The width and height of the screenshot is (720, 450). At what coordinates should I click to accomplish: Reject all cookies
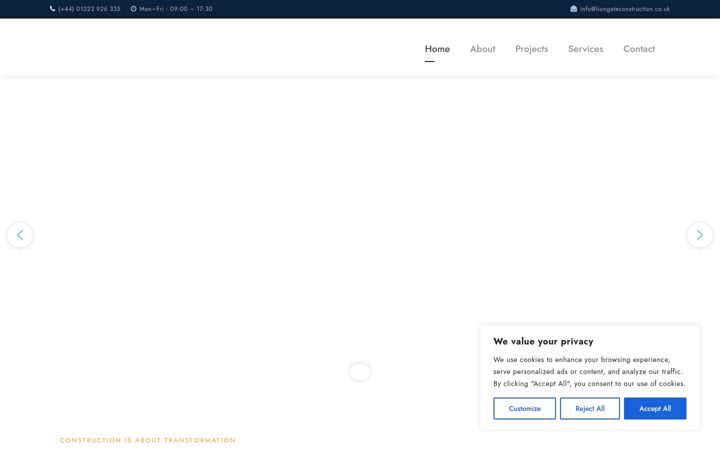coord(590,408)
